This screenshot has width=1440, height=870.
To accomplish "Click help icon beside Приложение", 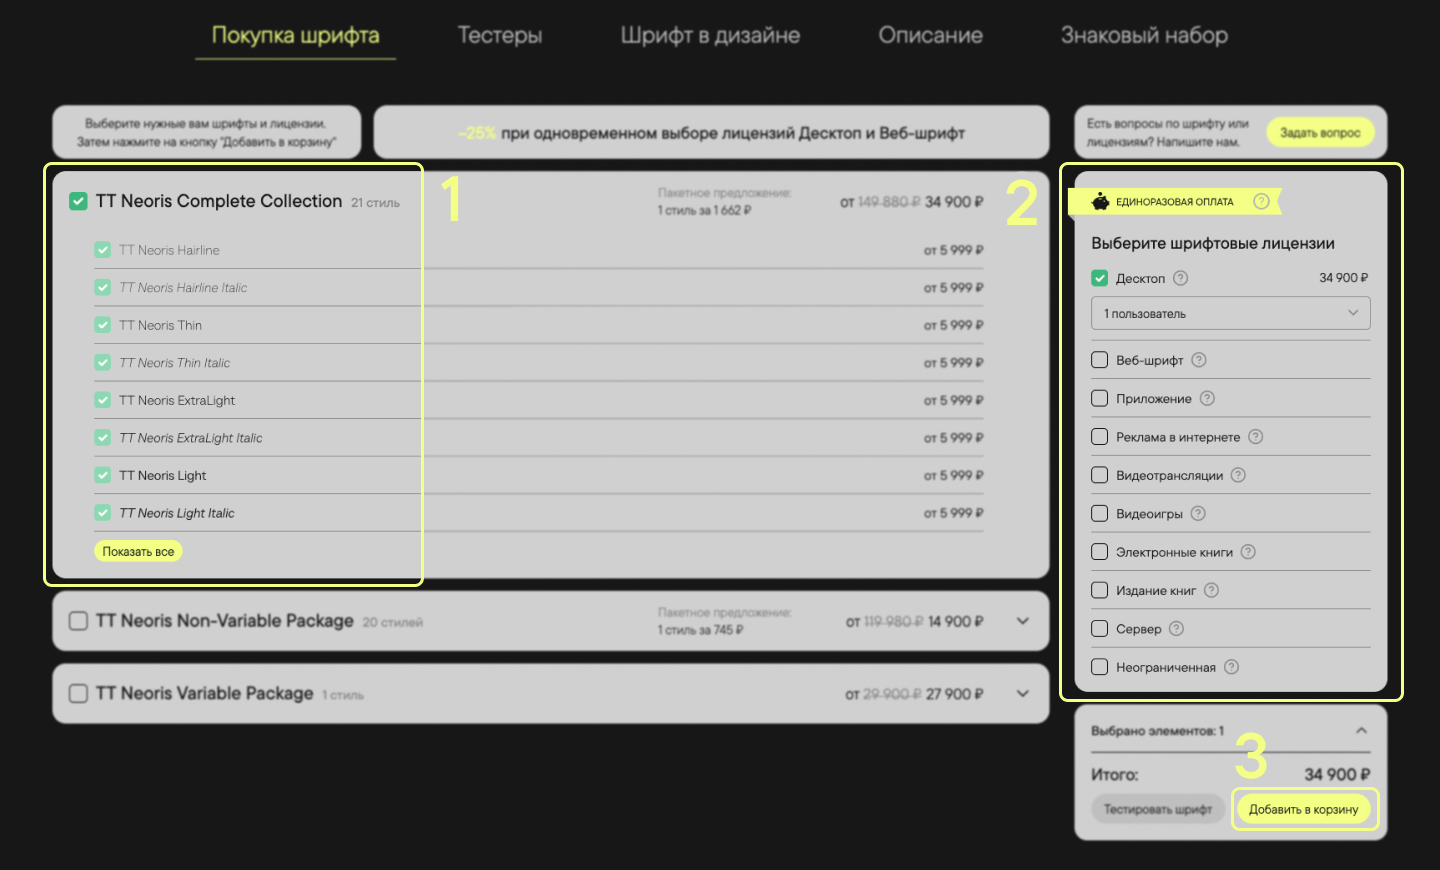I will click(x=1207, y=398).
